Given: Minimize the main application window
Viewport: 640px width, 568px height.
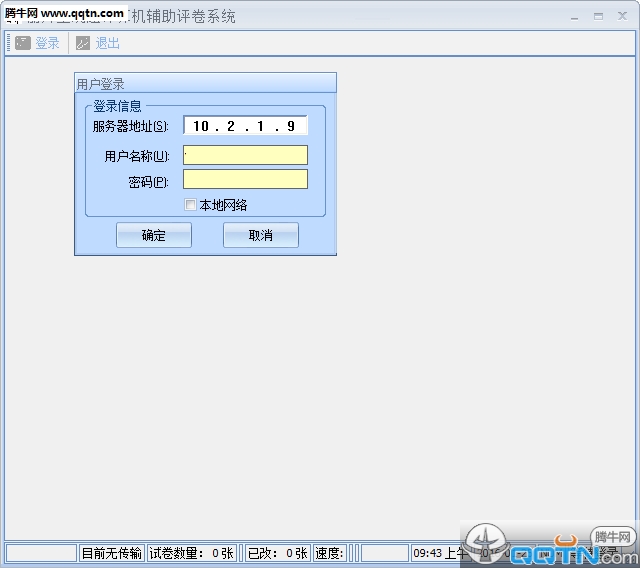Looking at the screenshot, I should click(x=575, y=17).
